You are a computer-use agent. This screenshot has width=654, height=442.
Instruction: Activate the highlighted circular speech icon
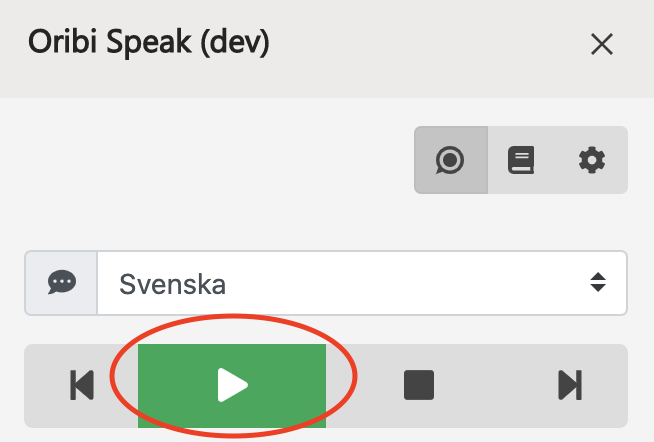[450, 160]
